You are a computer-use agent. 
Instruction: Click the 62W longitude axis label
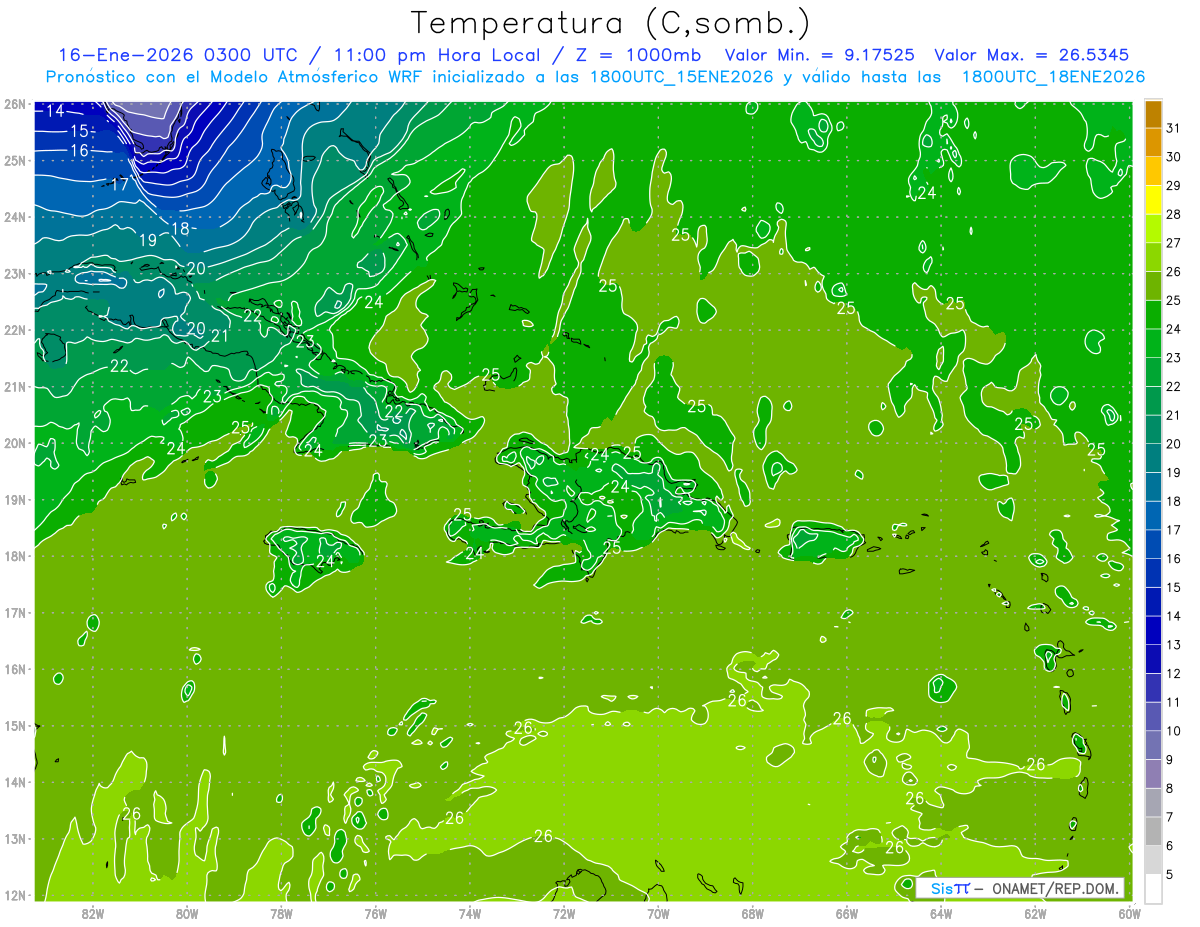point(1035,914)
